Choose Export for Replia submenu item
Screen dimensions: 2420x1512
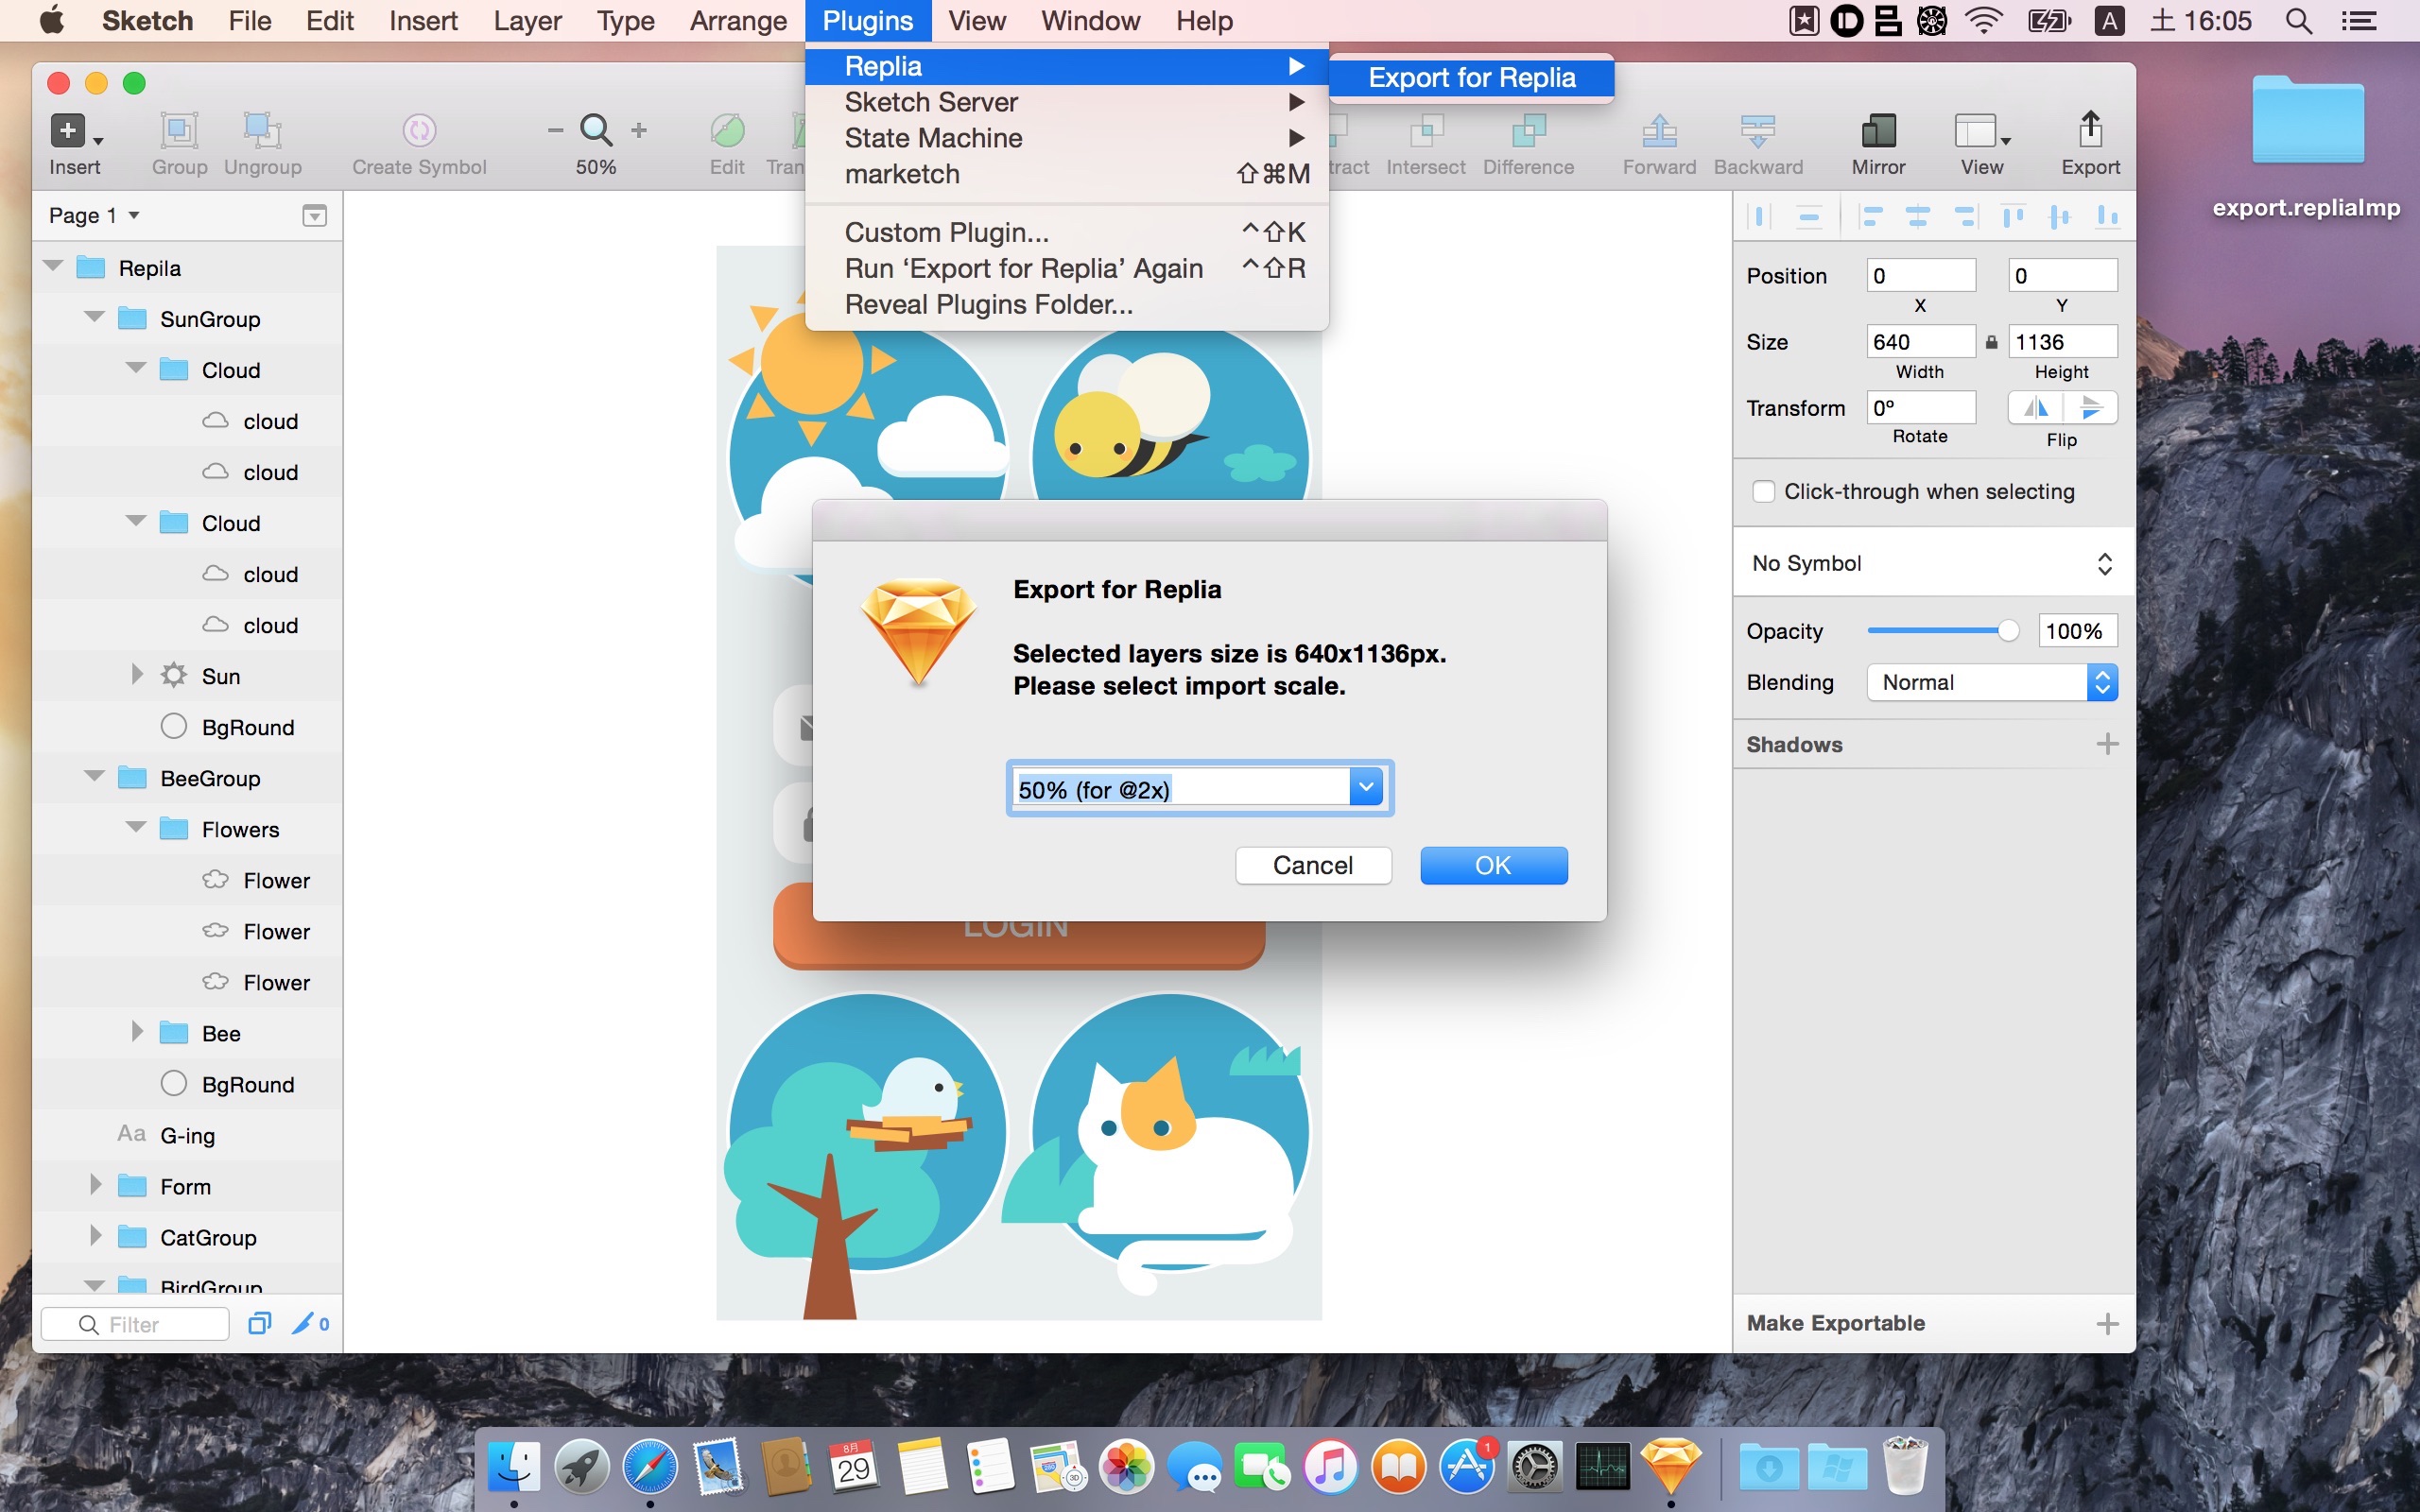click(x=1471, y=78)
